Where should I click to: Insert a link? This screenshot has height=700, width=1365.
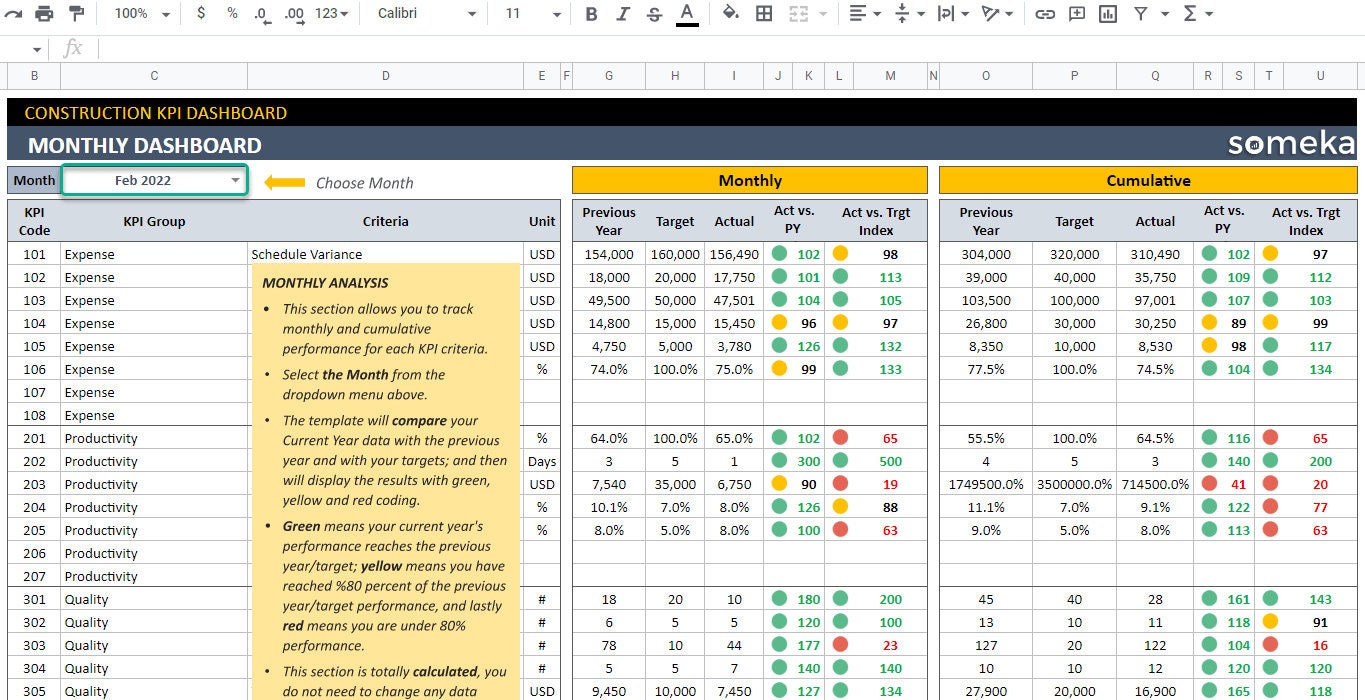(x=1045, y=14)
